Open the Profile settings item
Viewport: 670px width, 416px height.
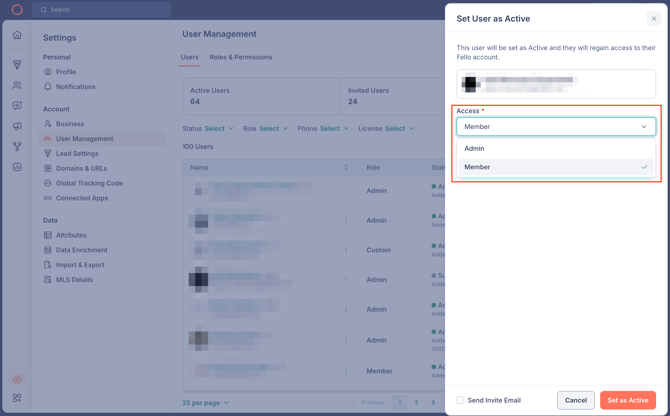[x=66, y=72]
